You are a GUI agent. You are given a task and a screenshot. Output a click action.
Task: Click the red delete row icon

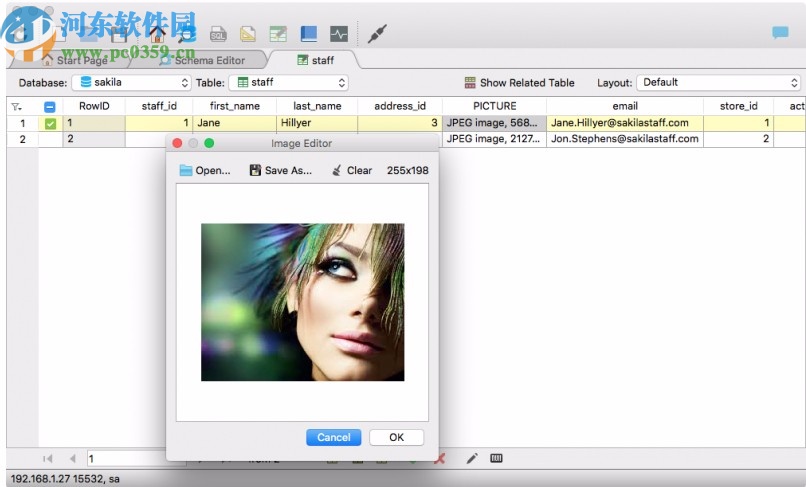tap(439, 458)
